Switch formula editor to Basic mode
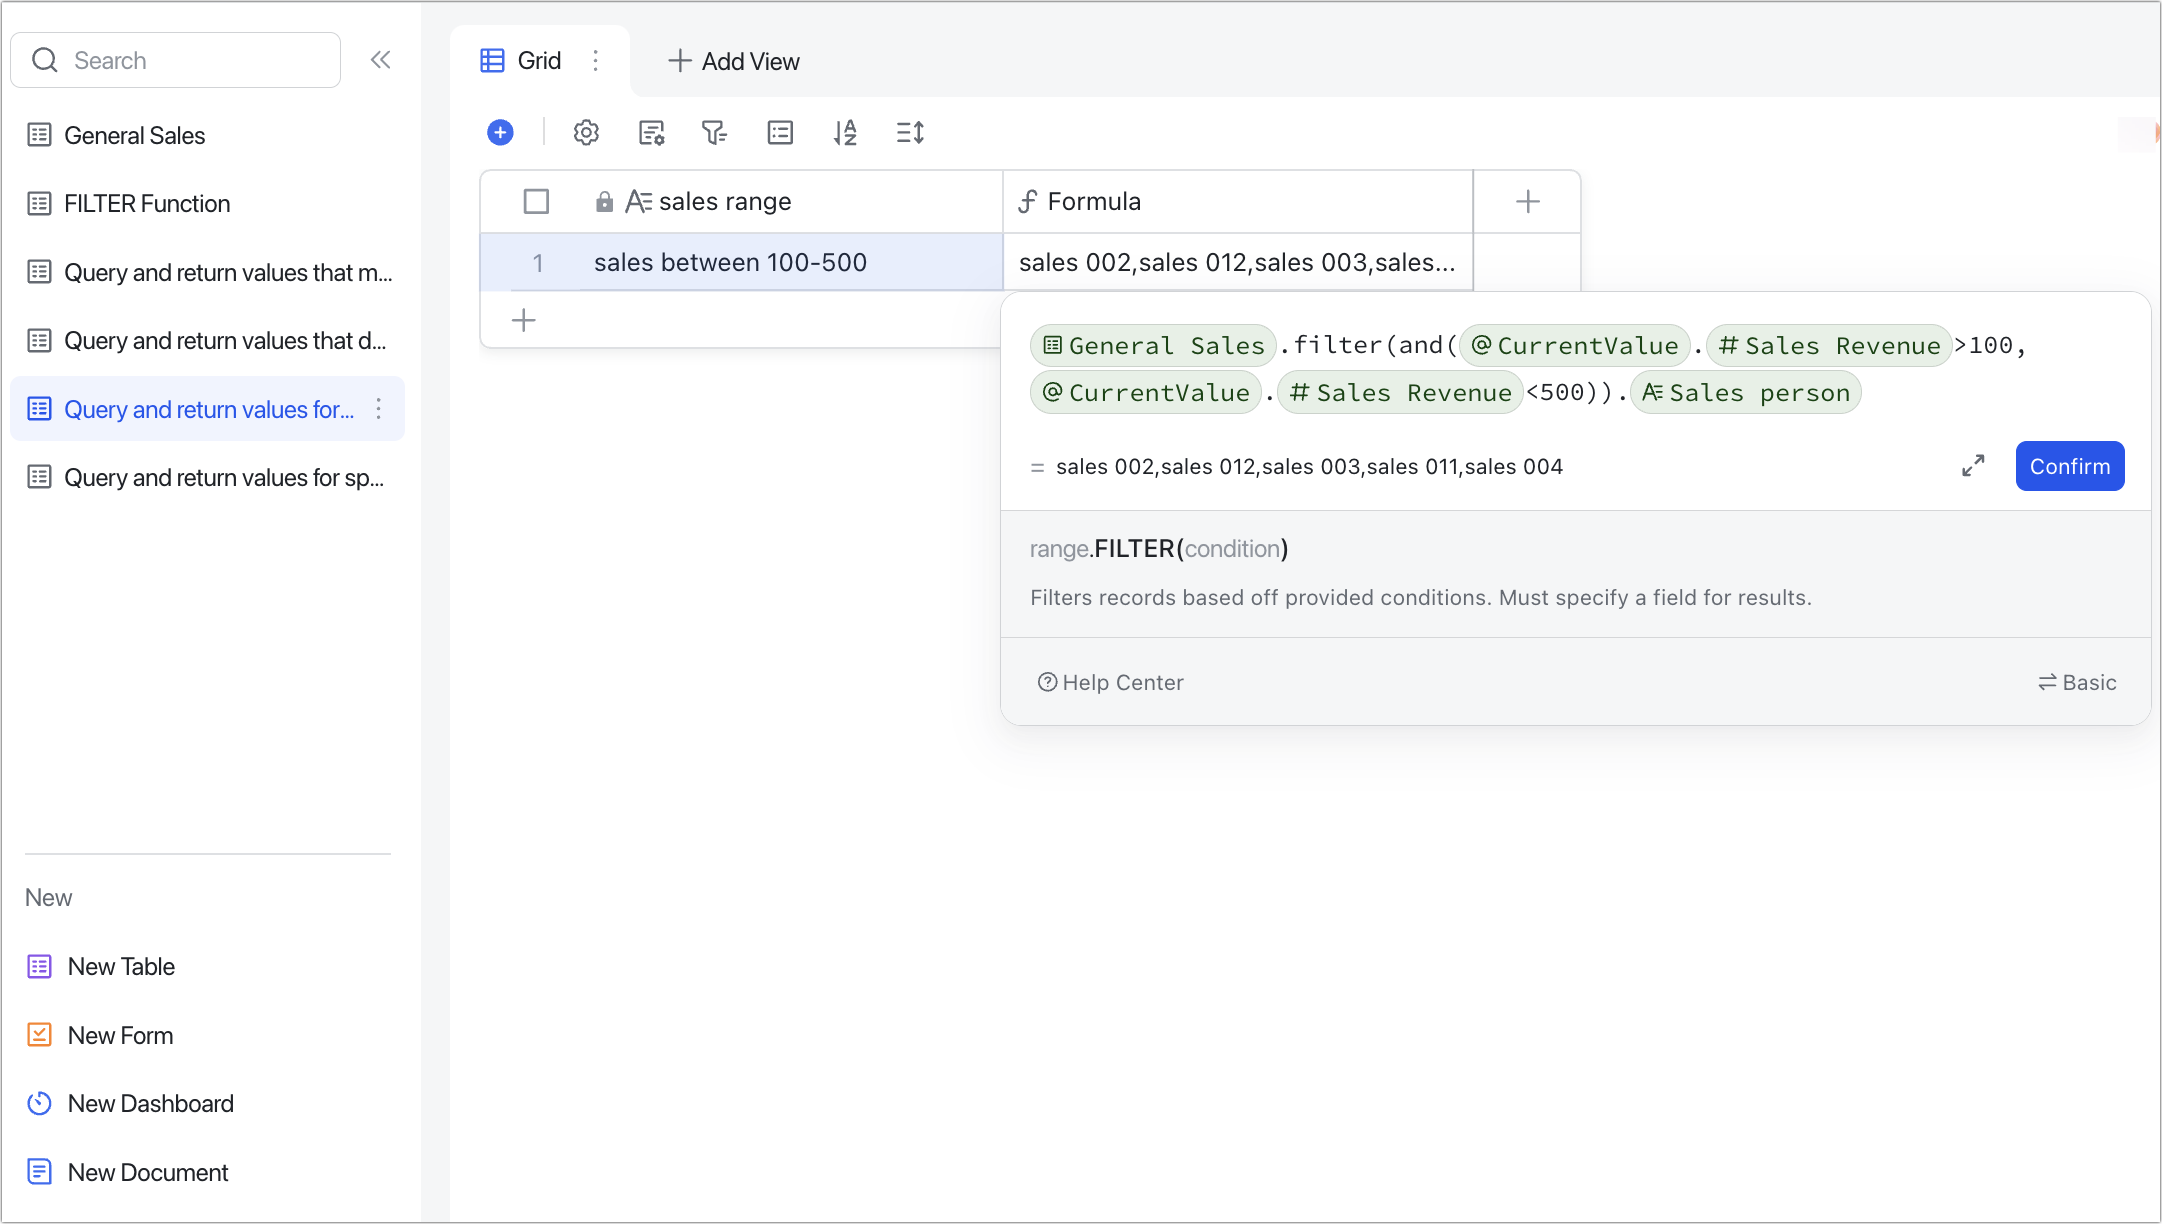This screenshot has width=2162, height=1224. click(x=2077, y=682)
